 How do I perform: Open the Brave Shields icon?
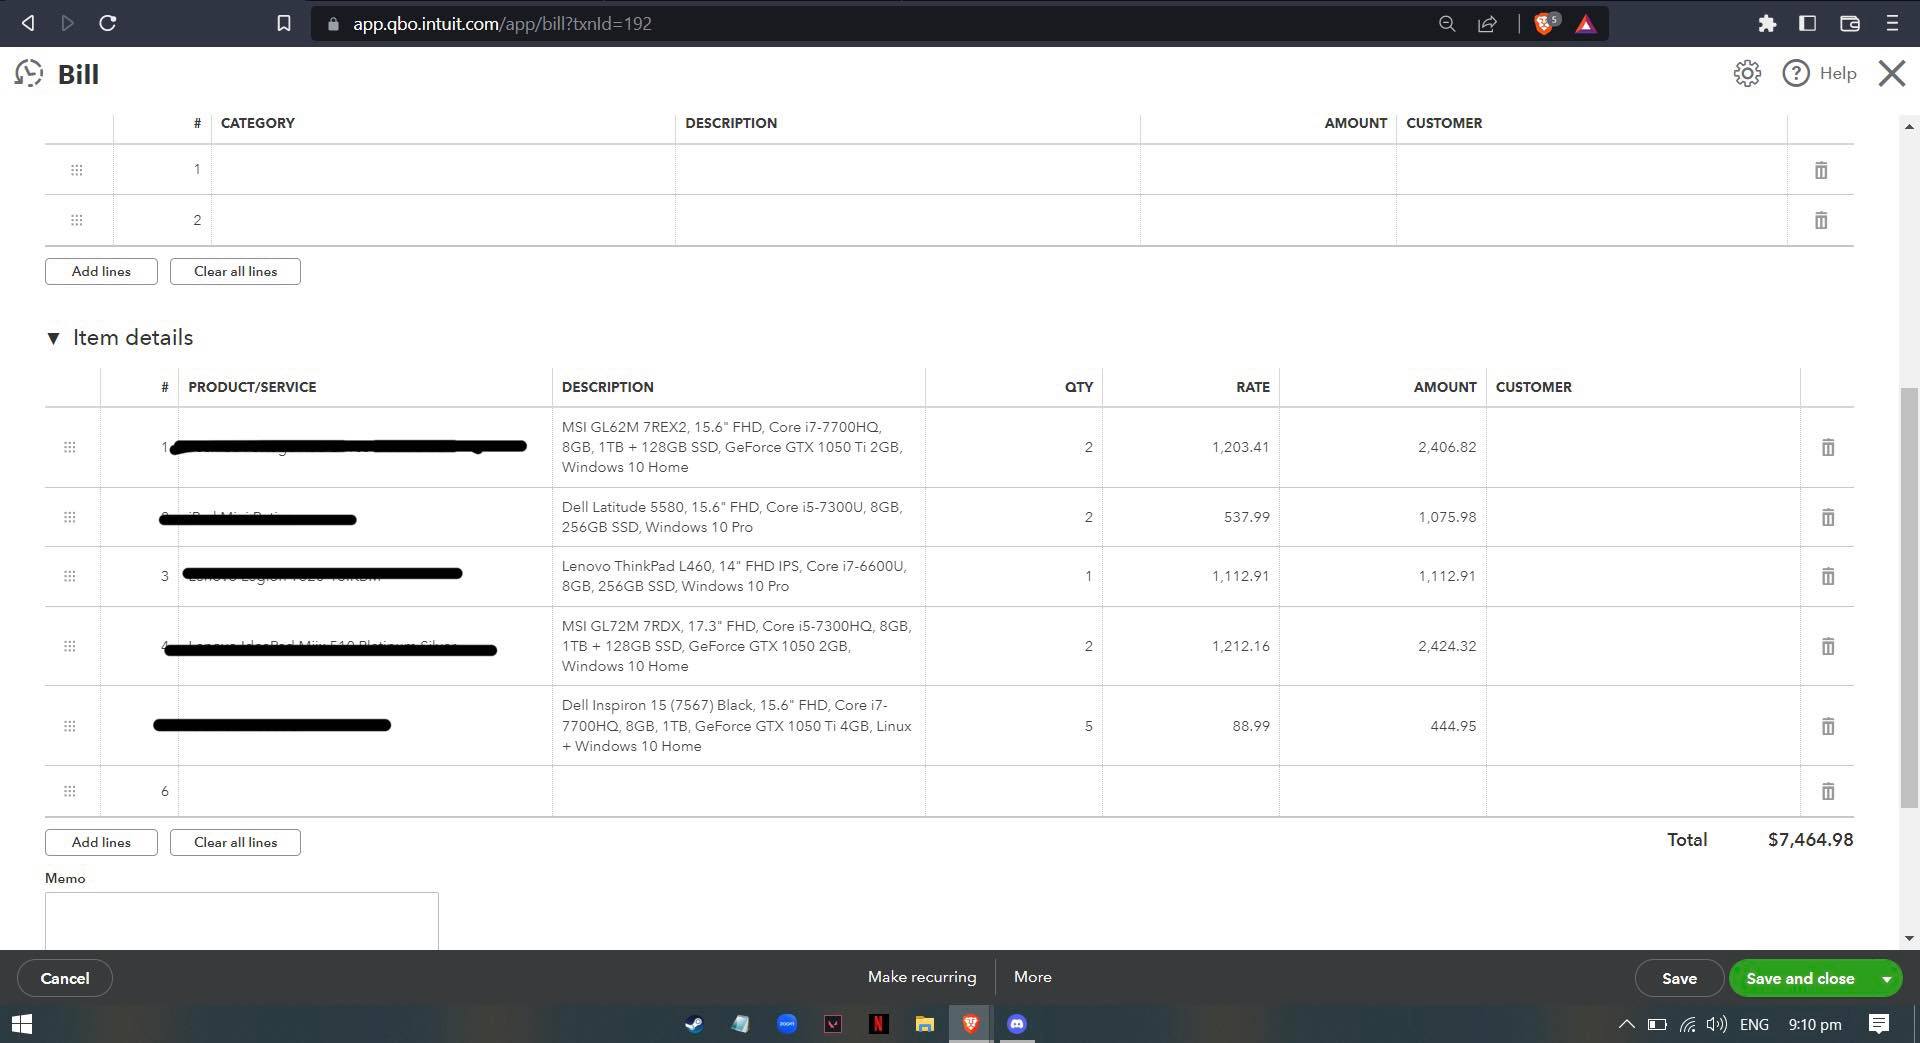point(1545,23)
